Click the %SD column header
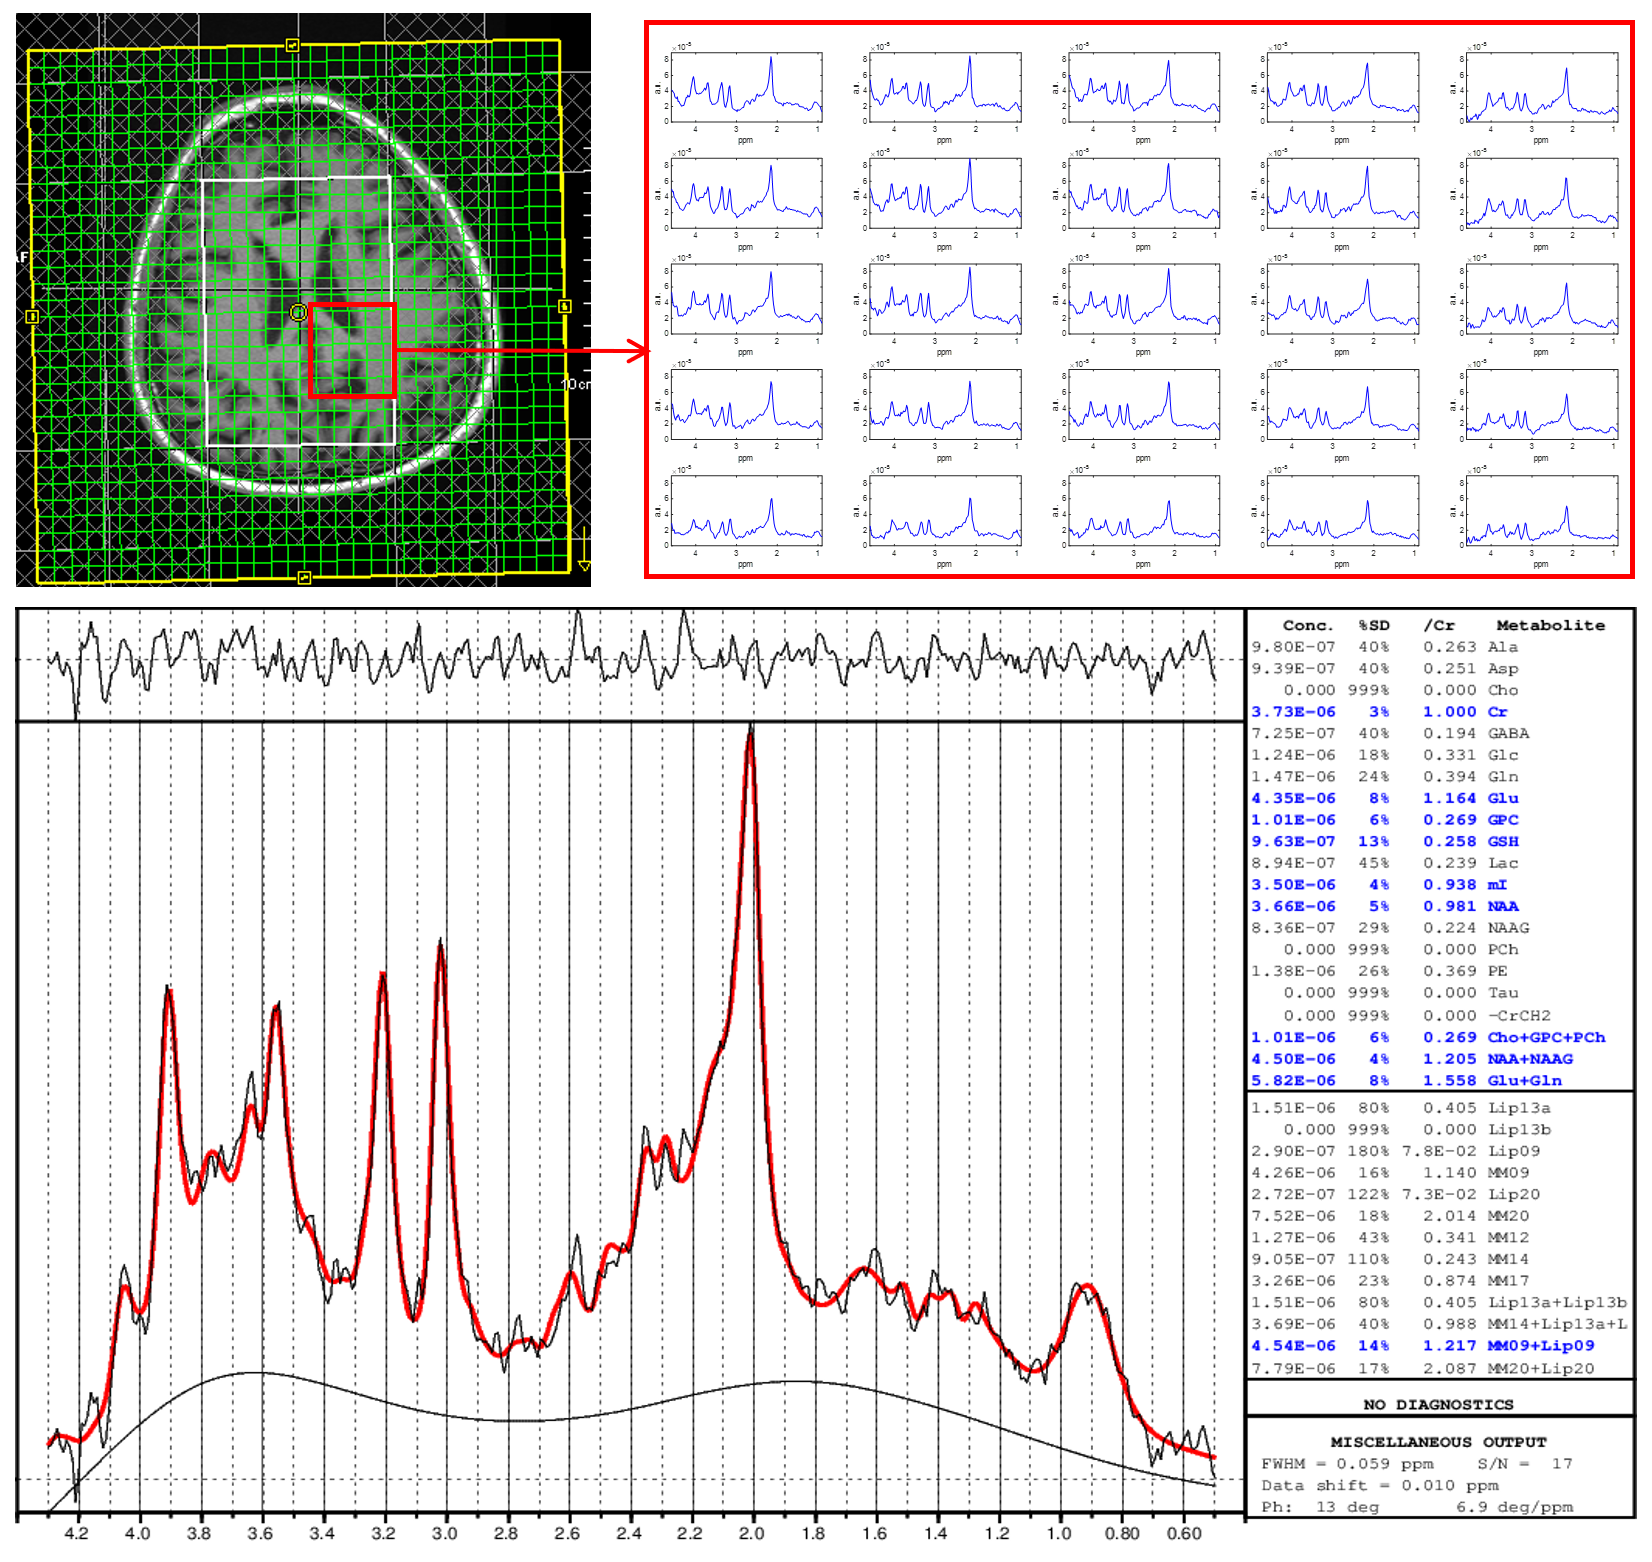Screen dimensions: 1652x1562 tap(1373, 625)
